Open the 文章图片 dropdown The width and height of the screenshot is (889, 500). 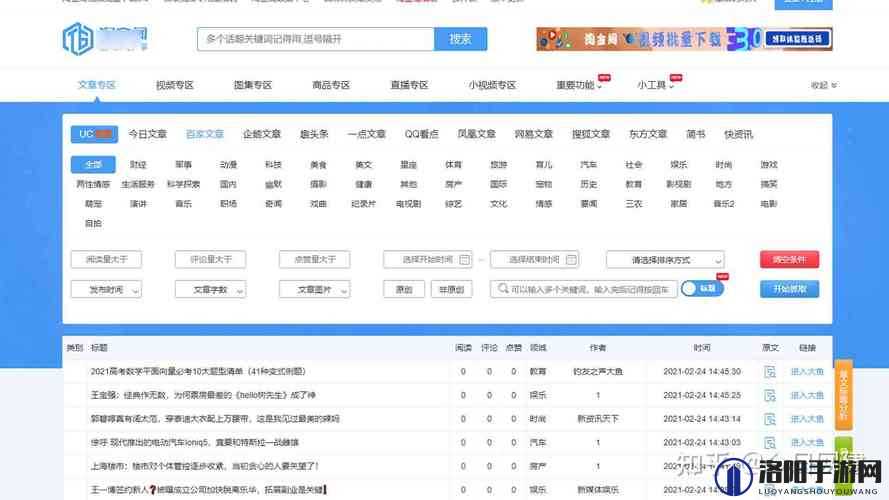pos(315,289)
